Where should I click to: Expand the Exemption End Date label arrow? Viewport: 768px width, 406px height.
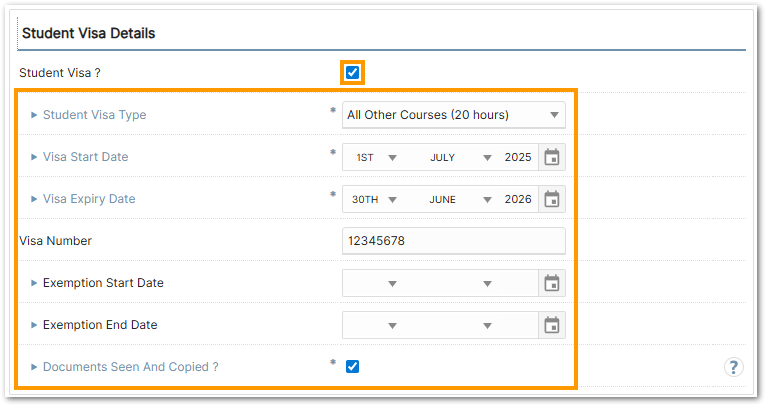[35, 325]
